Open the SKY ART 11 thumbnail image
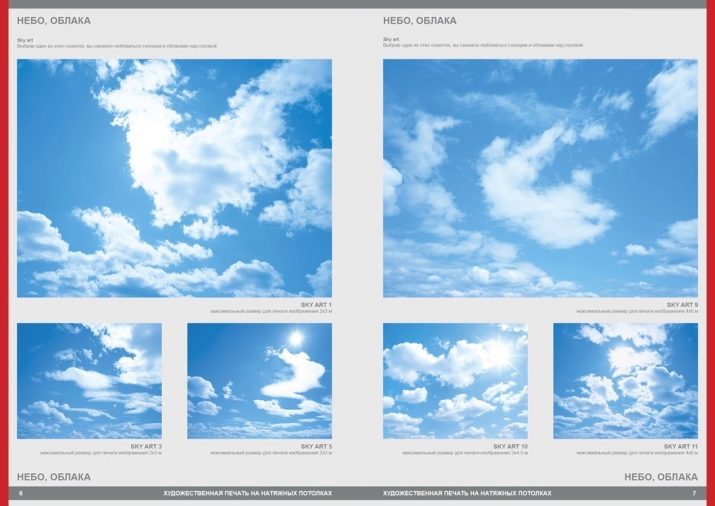Image resolution: width=715 pixels, height=506 pixels. [625, 380]
